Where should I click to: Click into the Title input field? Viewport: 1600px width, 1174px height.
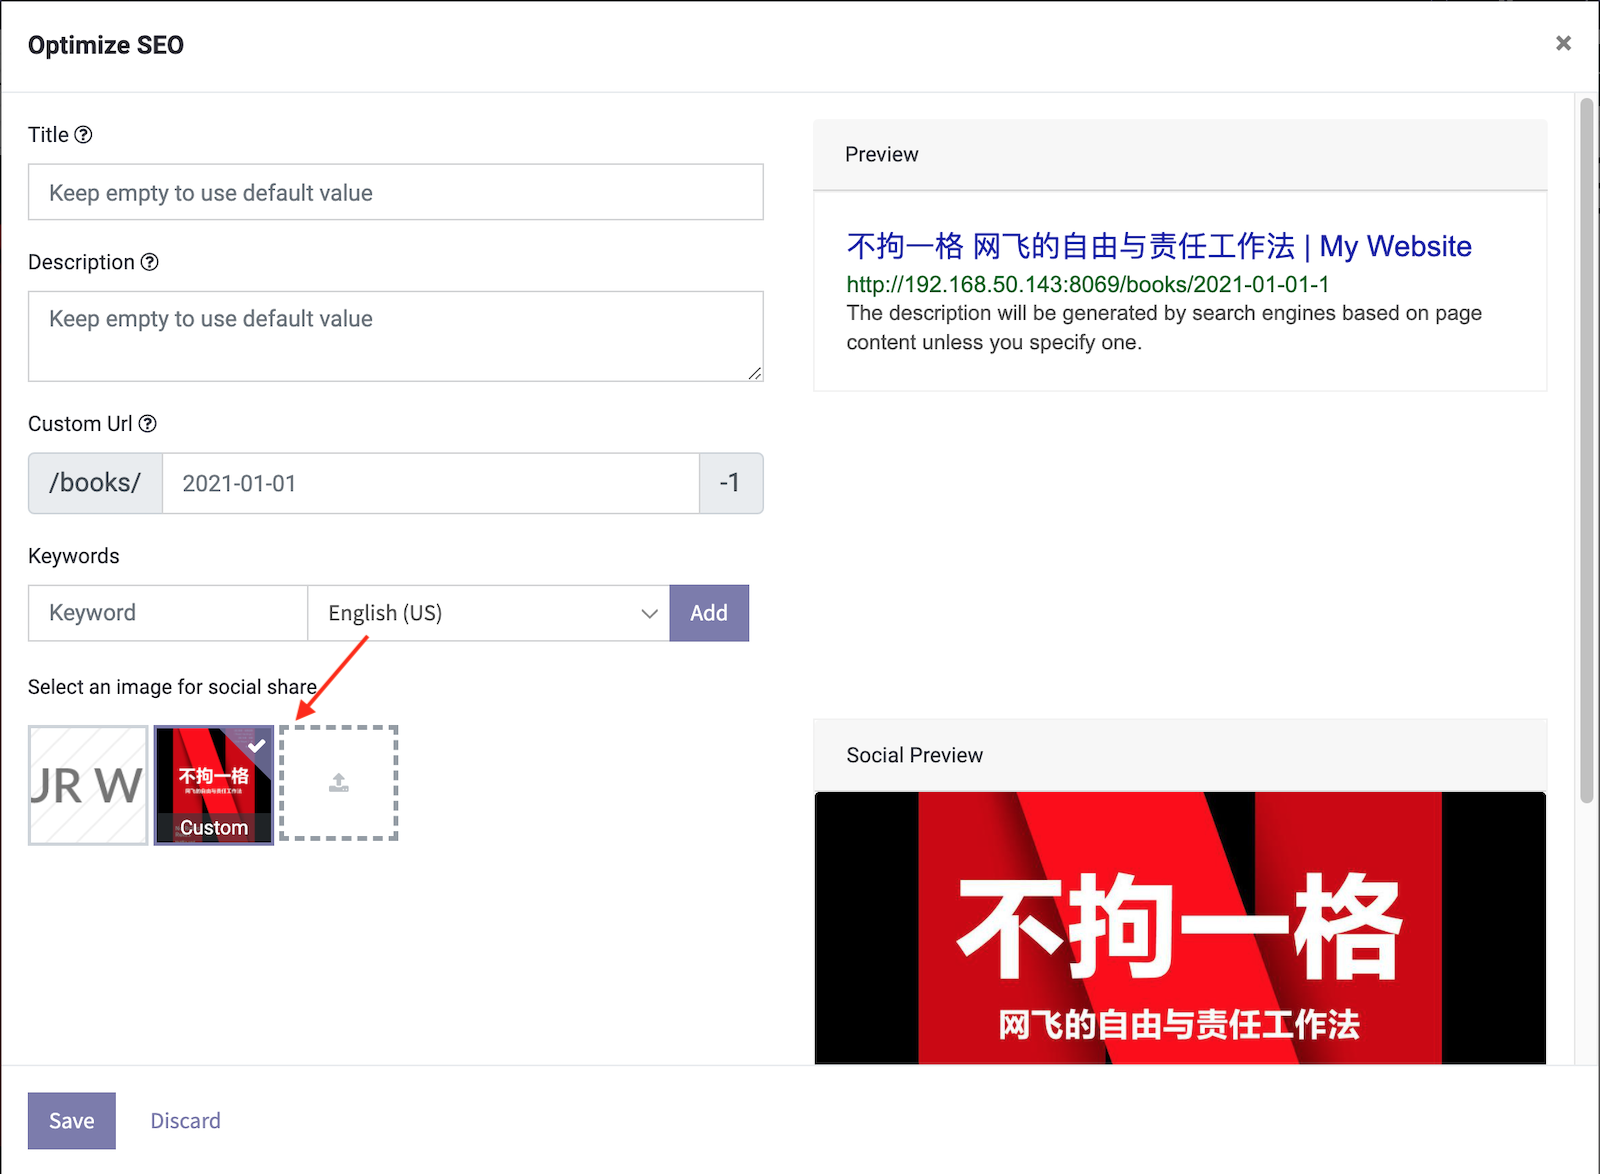click(396, 192)
